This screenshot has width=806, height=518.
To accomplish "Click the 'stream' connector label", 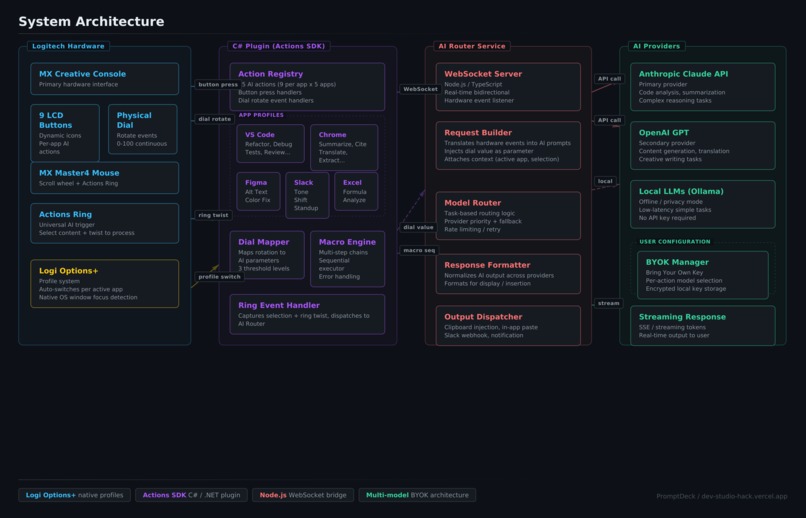I will [609, 303].
